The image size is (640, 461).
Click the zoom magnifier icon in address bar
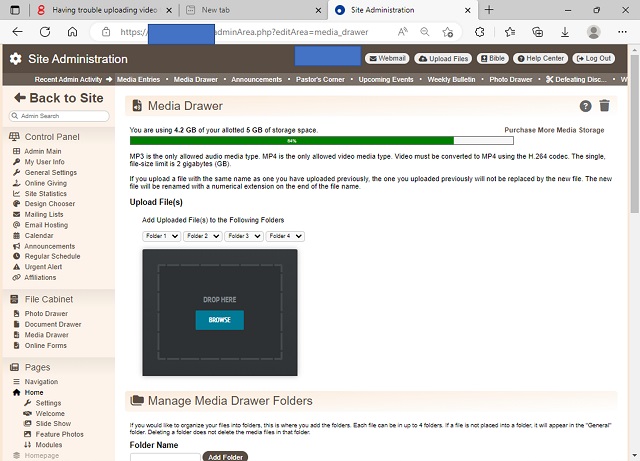coord(425,32)
